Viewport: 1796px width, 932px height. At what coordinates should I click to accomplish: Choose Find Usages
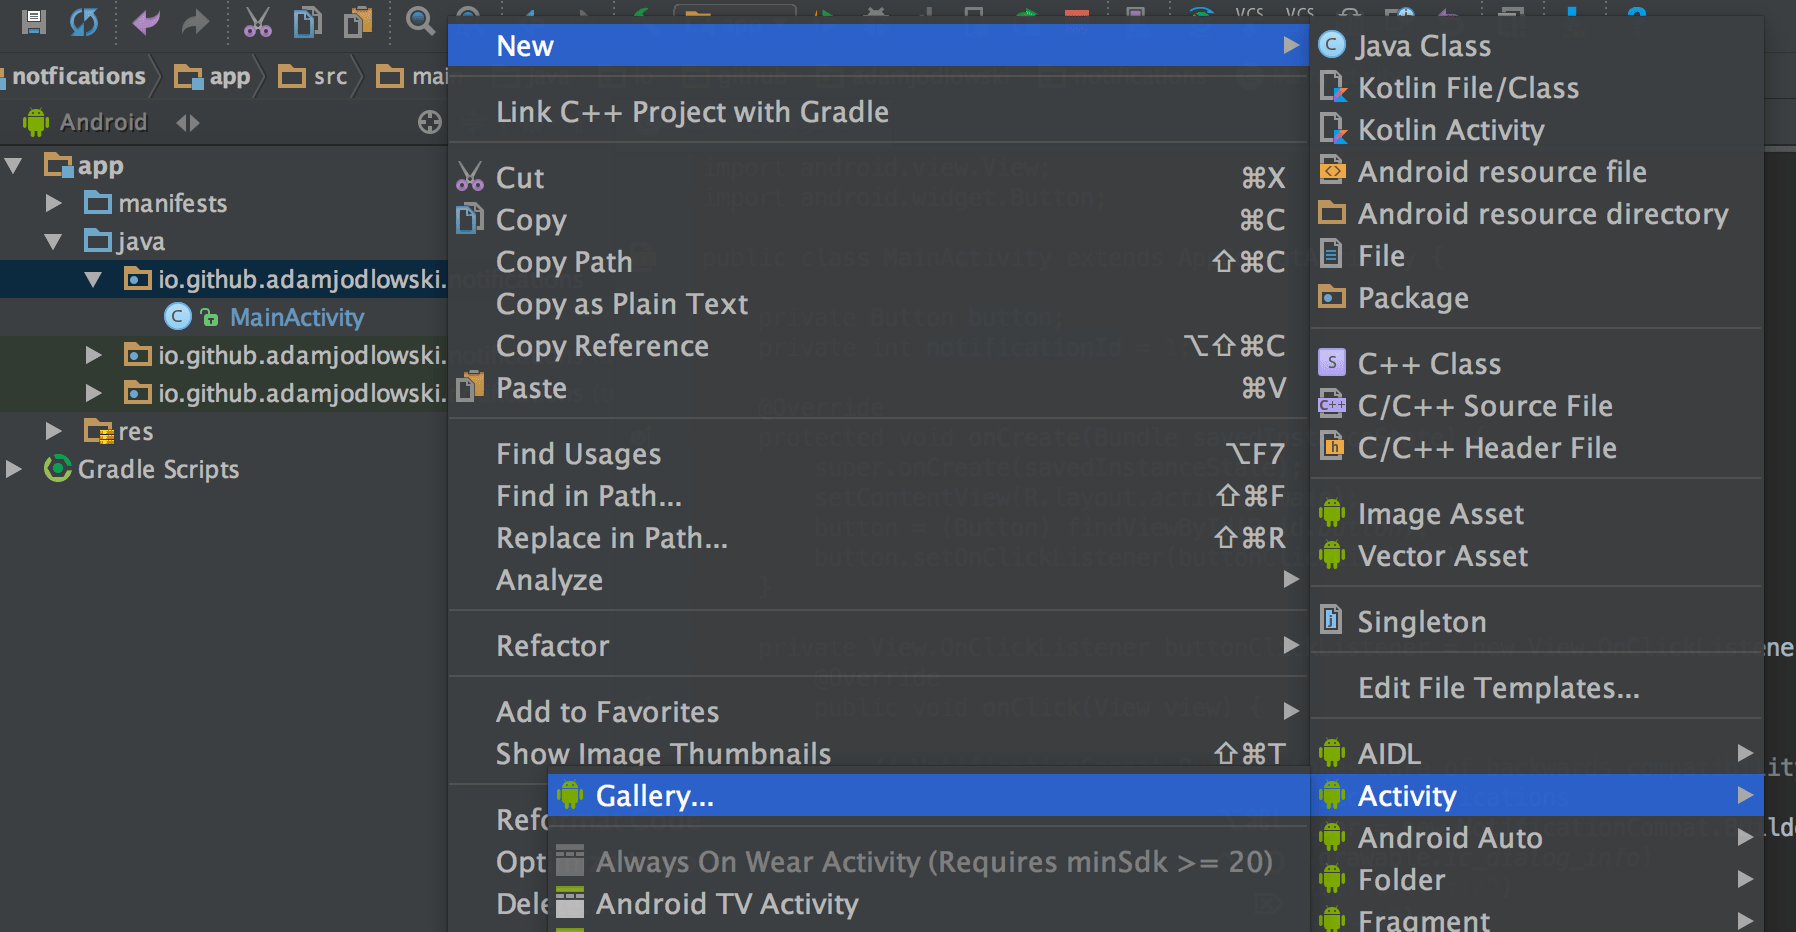coord(878,454)
